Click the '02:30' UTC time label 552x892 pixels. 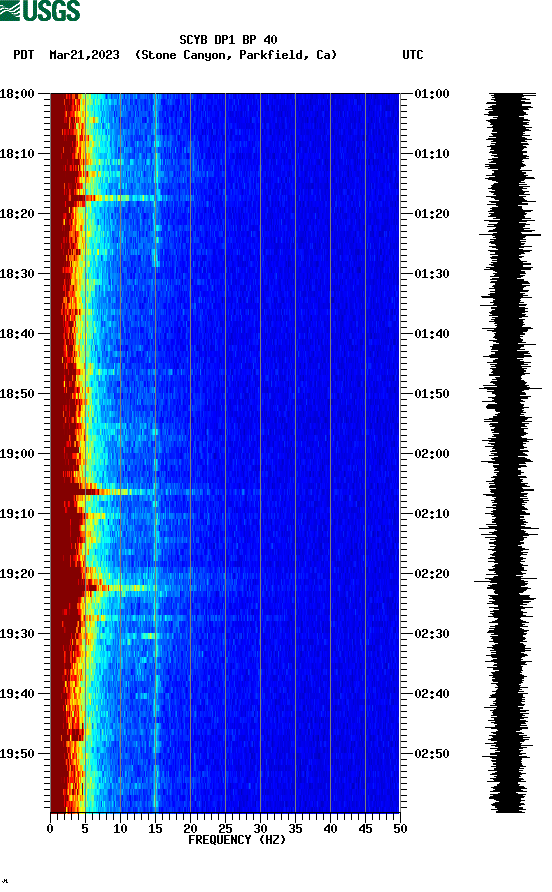pyautogui.click(x=432, y=634)
